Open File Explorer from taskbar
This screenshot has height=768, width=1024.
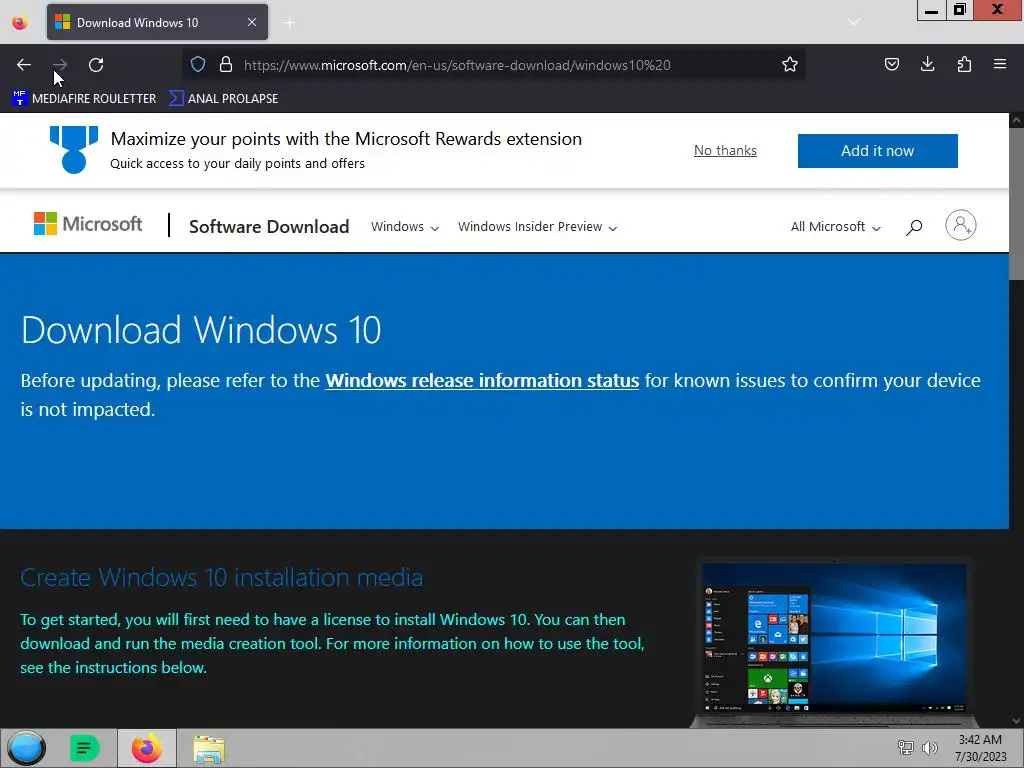click(x=209, y=749)
